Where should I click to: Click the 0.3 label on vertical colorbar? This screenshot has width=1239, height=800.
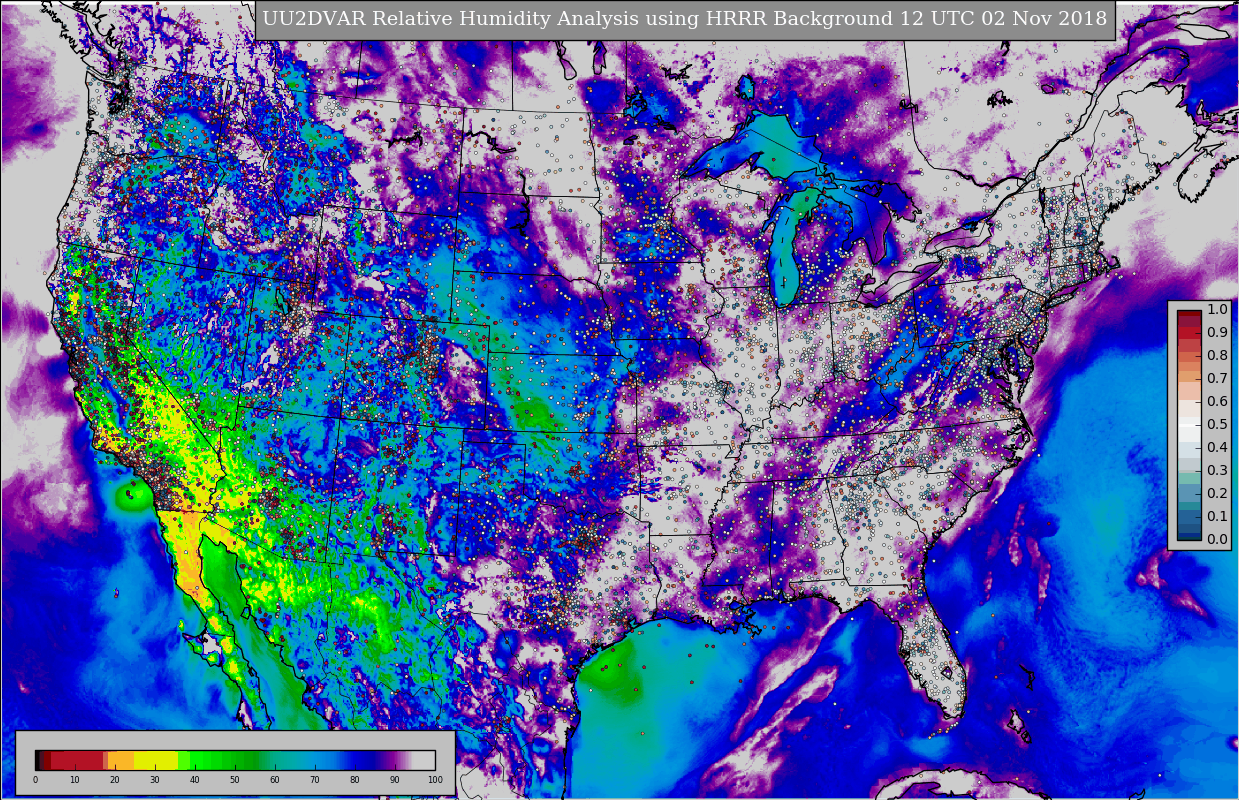point(1217,471)
